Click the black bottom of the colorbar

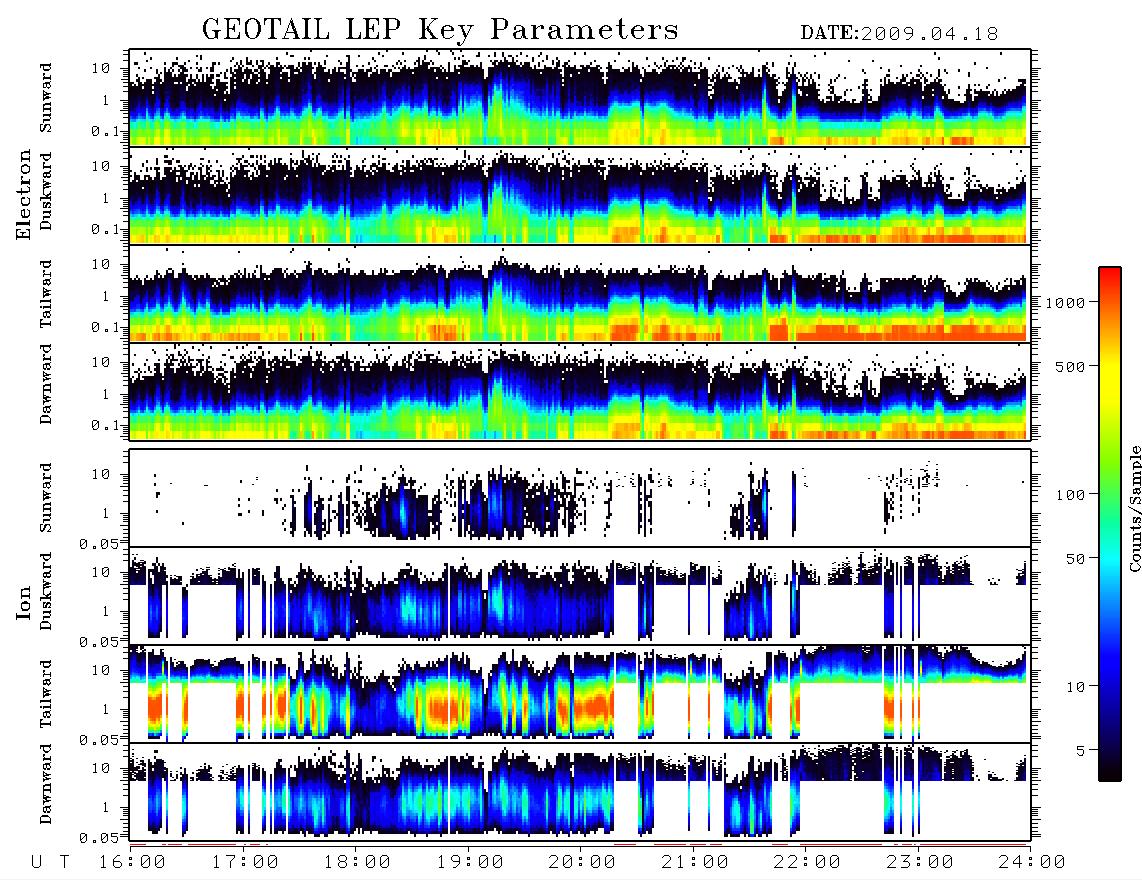coord(1109,769)
